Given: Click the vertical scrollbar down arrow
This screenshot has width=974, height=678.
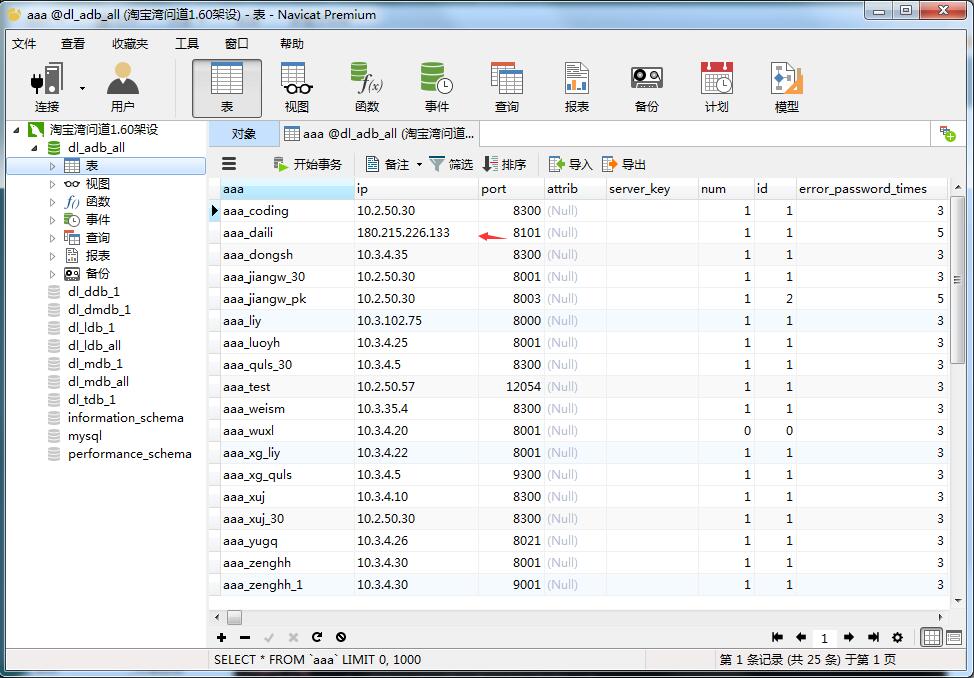Looking at the screenshot, I should click(957, 601).
